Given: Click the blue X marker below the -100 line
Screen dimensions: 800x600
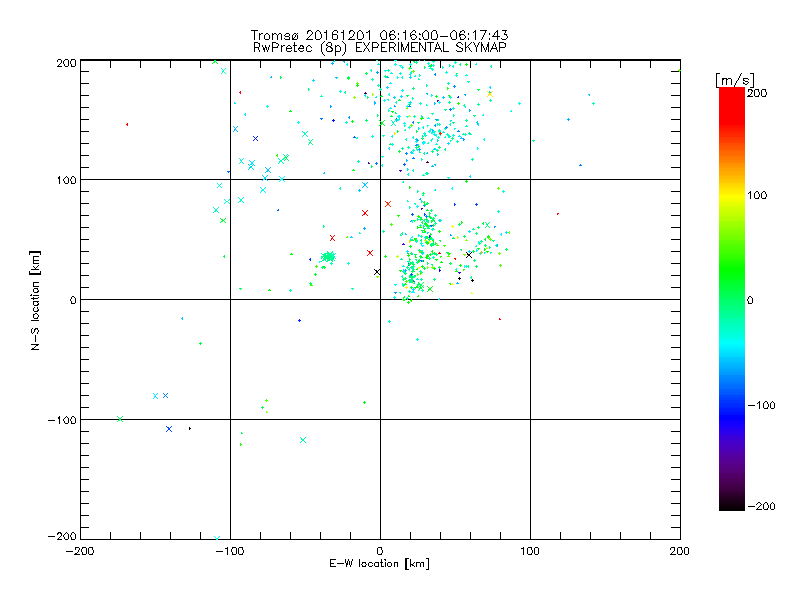Looking at the screenshot, I should (169, 429).
